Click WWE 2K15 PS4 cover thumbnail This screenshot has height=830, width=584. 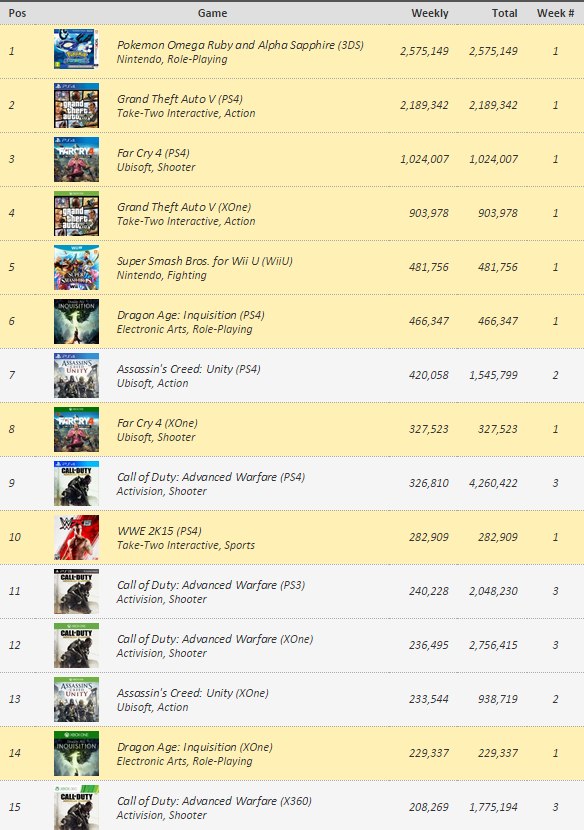(x=76, y=537)
